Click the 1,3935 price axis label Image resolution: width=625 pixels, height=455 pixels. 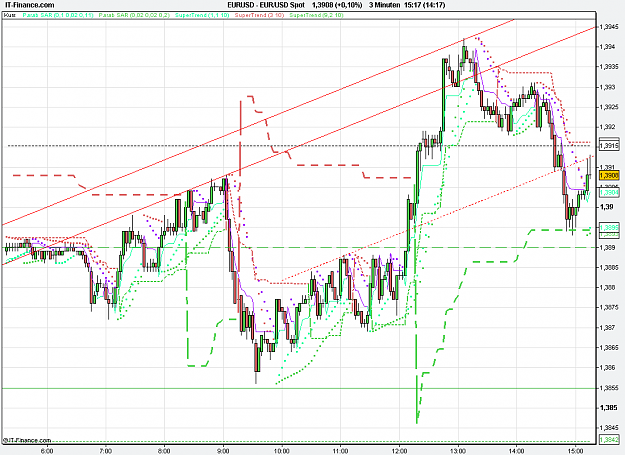[609, 67]
